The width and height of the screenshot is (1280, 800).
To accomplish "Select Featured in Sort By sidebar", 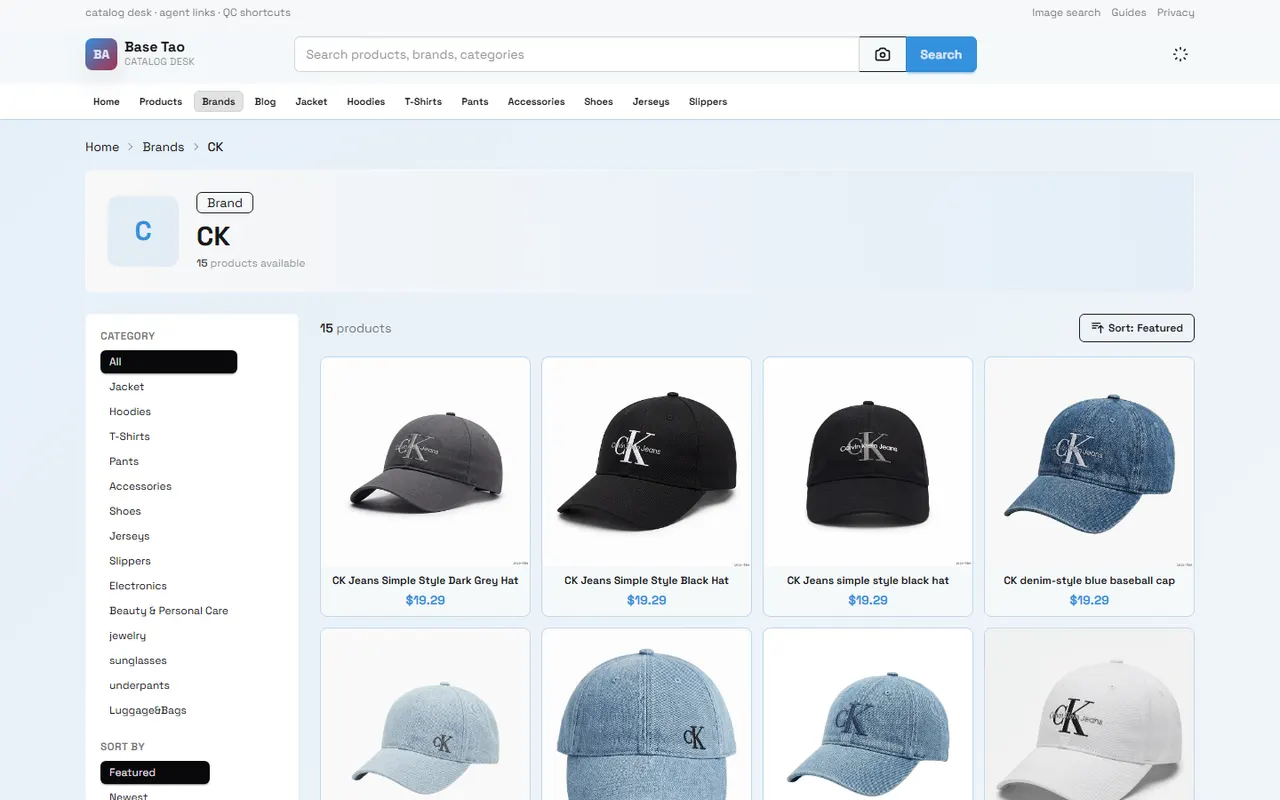I will (x=155, y=772).
